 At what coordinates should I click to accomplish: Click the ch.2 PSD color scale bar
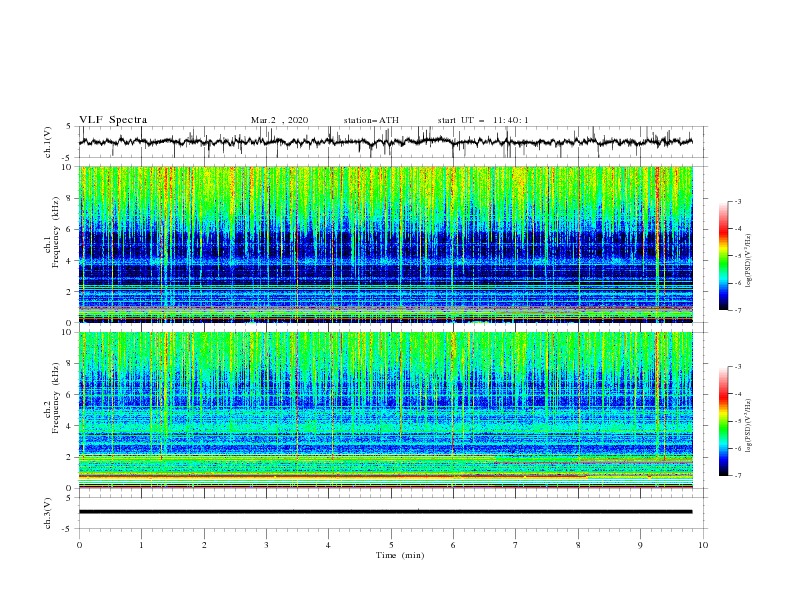coord(723,421)
